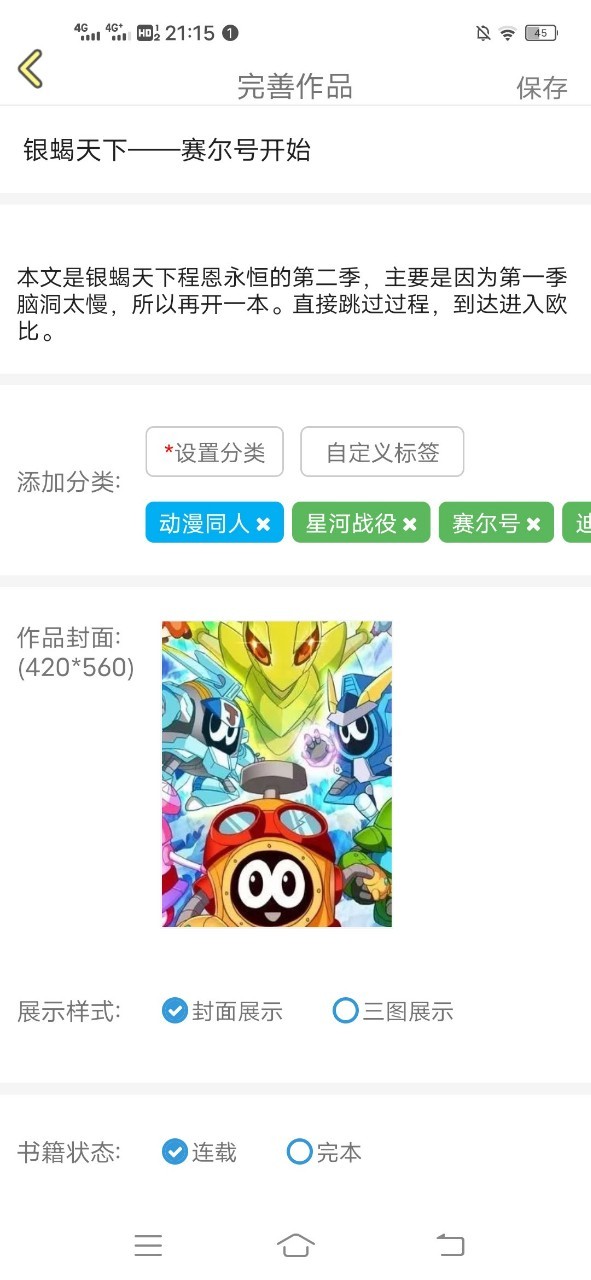The image size is (591, 1280).
Task: Tap the partially visible green tag
Action: pyautogui.click(x=577, y=523)
